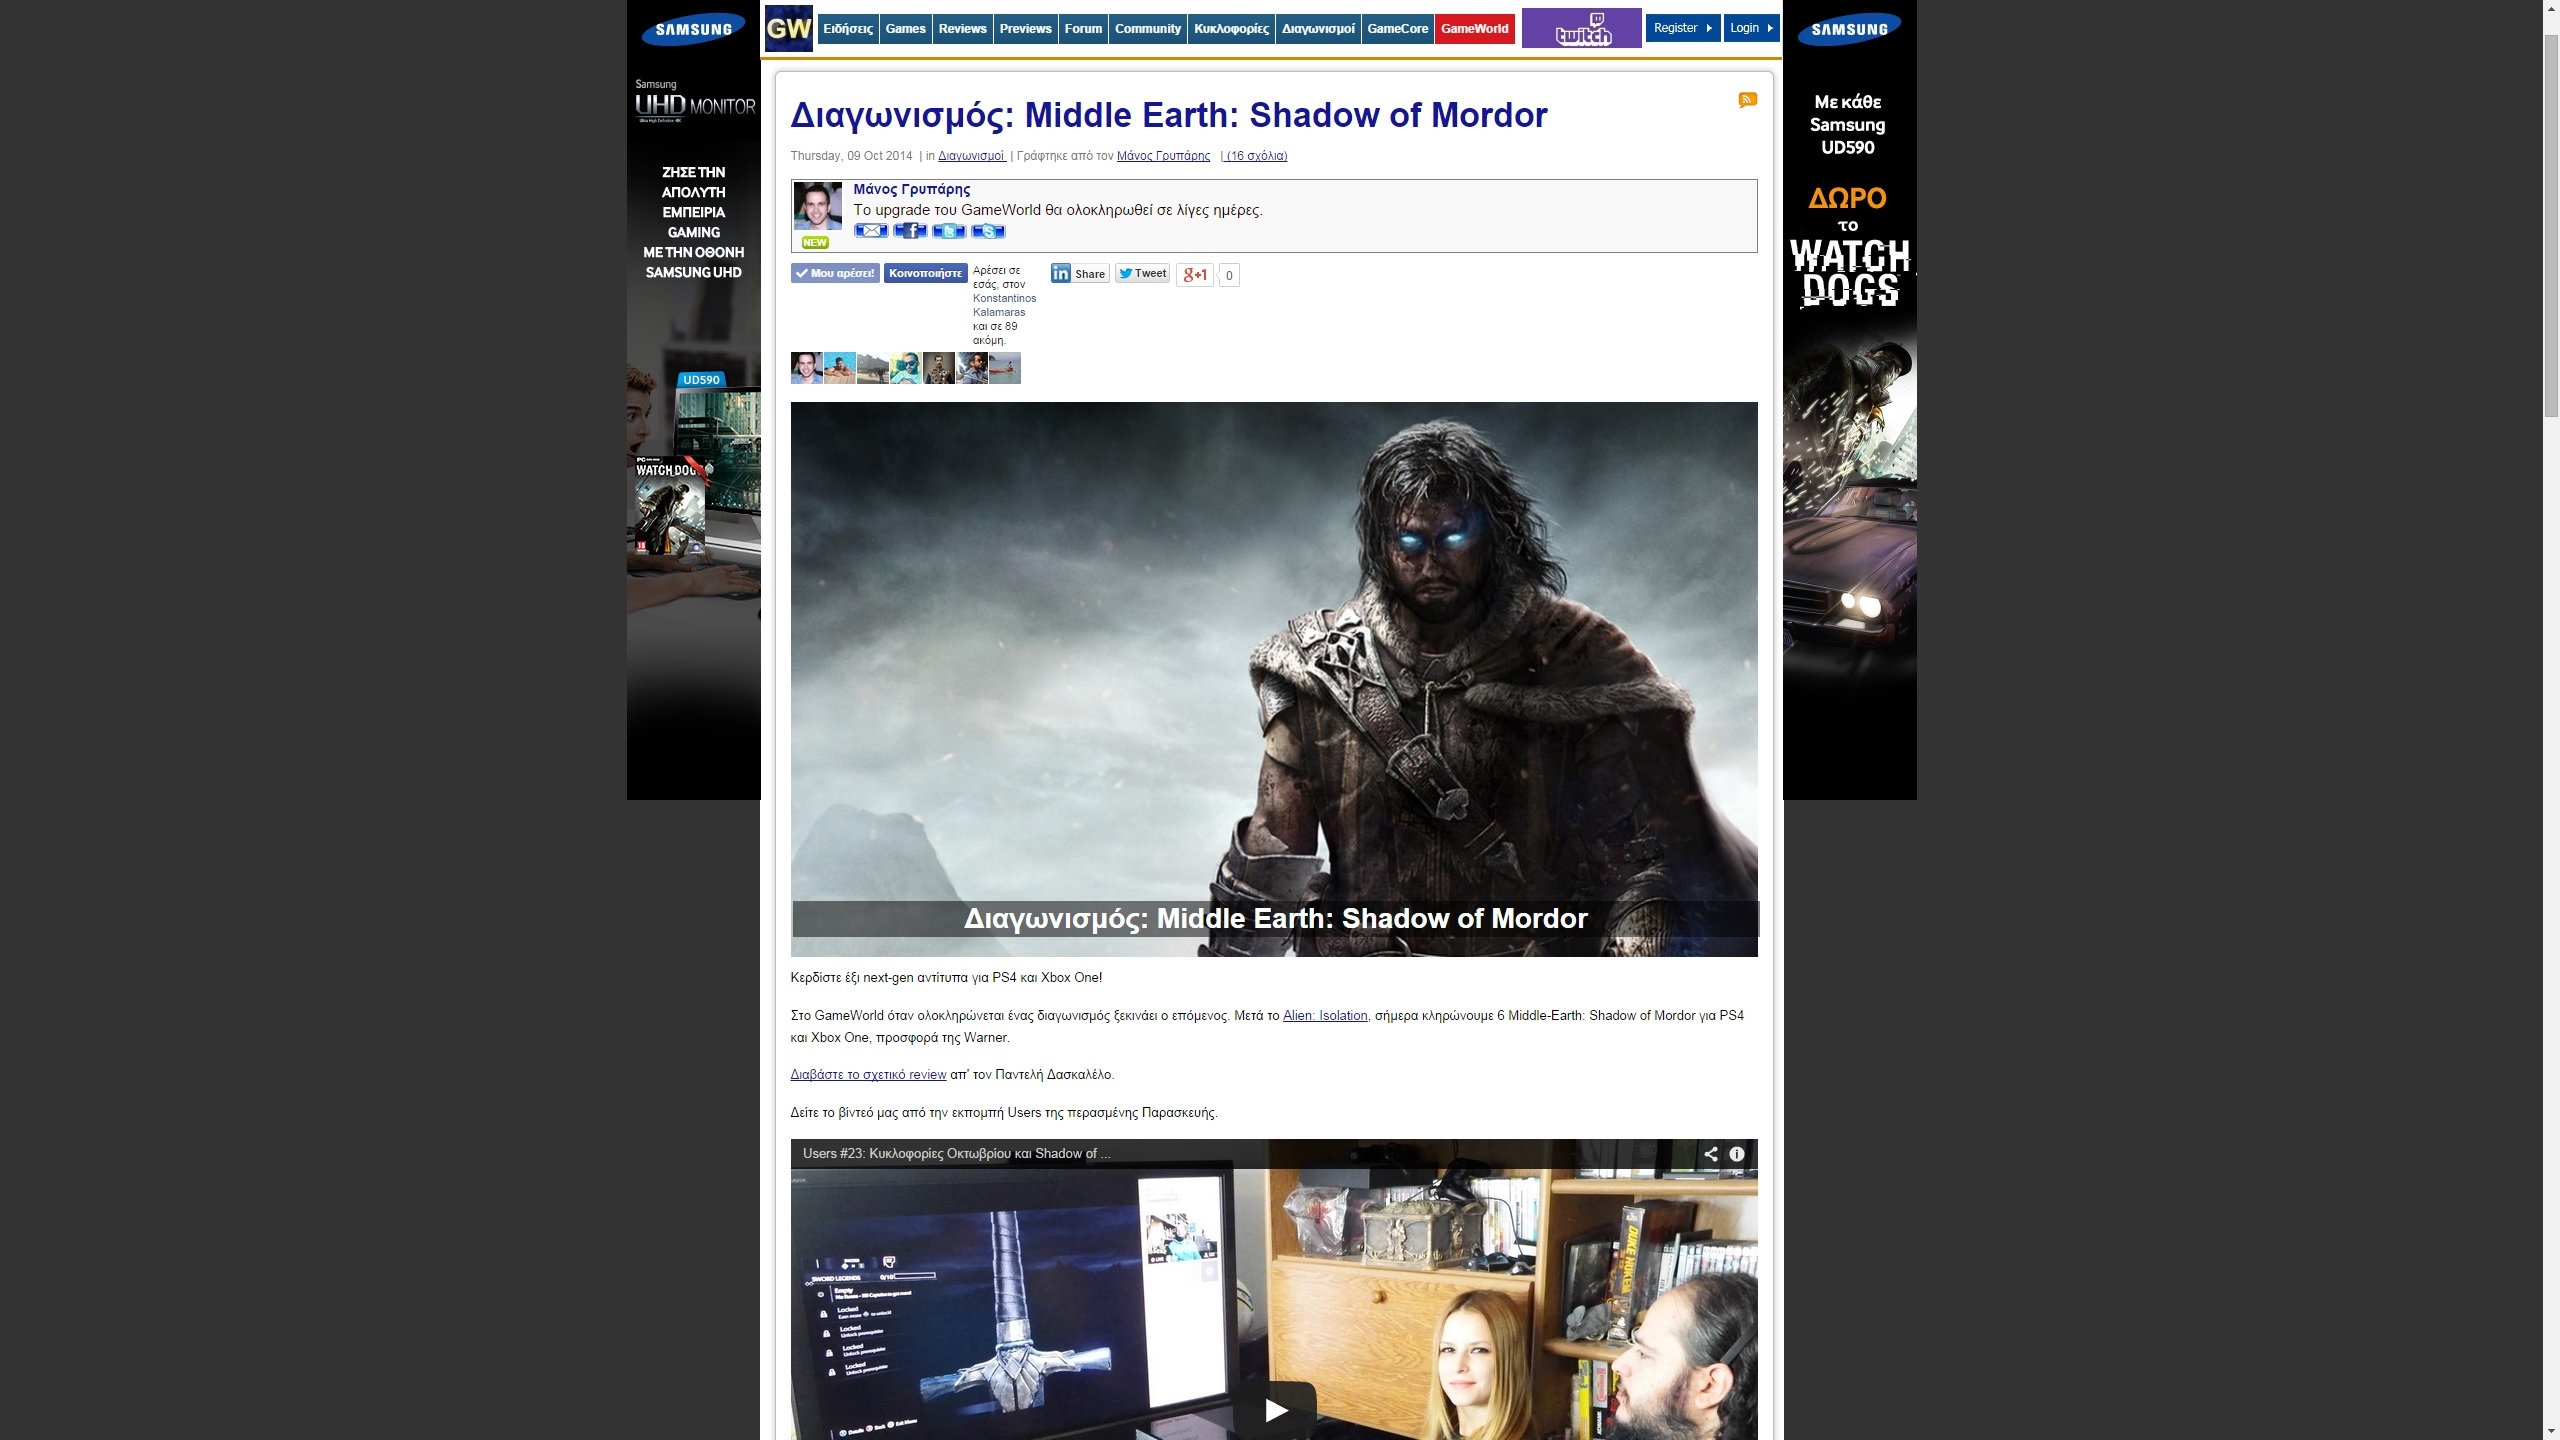Open the Reviews menu item
Screen dimensions: 2560x1440
click(962, 28)
